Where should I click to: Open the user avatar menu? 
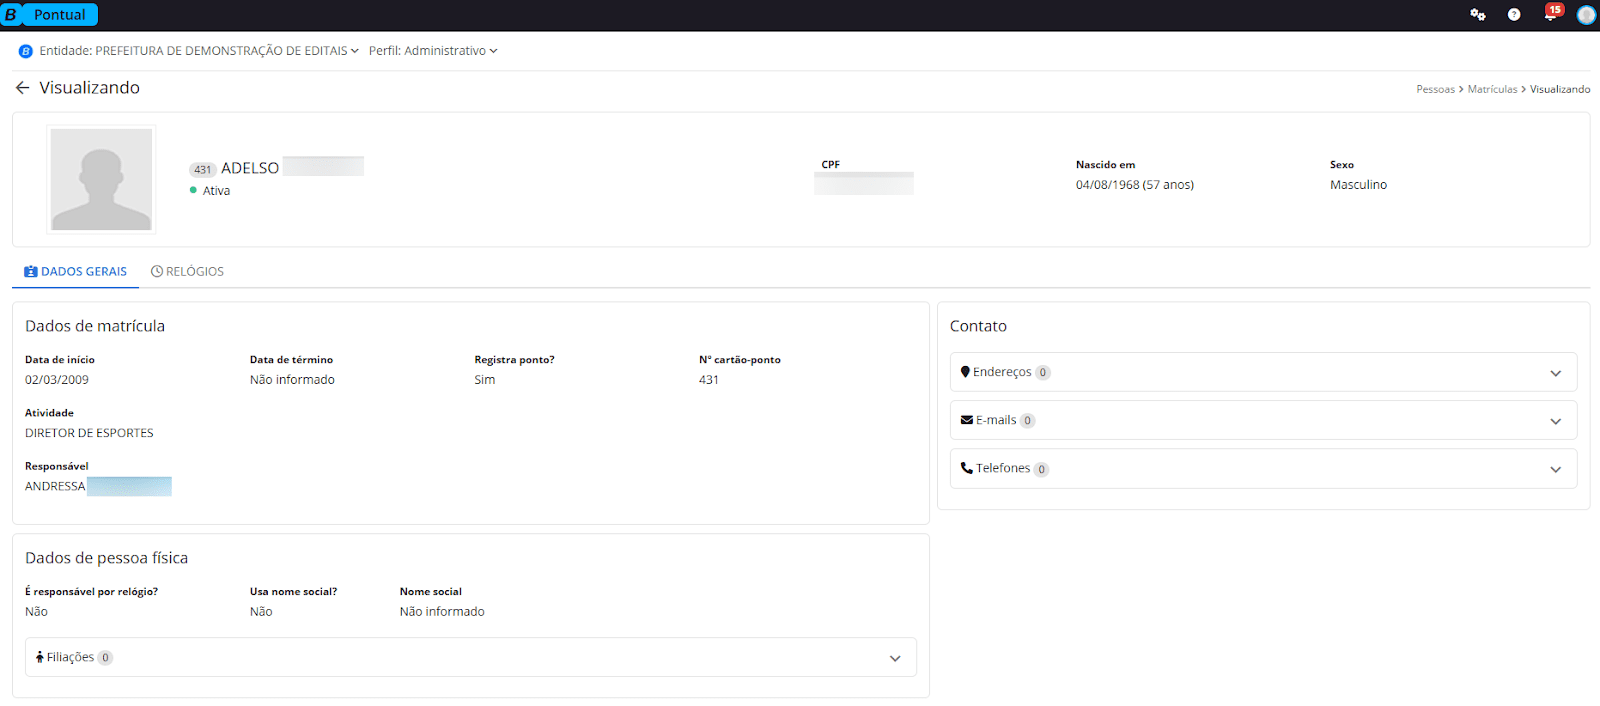(1586, 15)
